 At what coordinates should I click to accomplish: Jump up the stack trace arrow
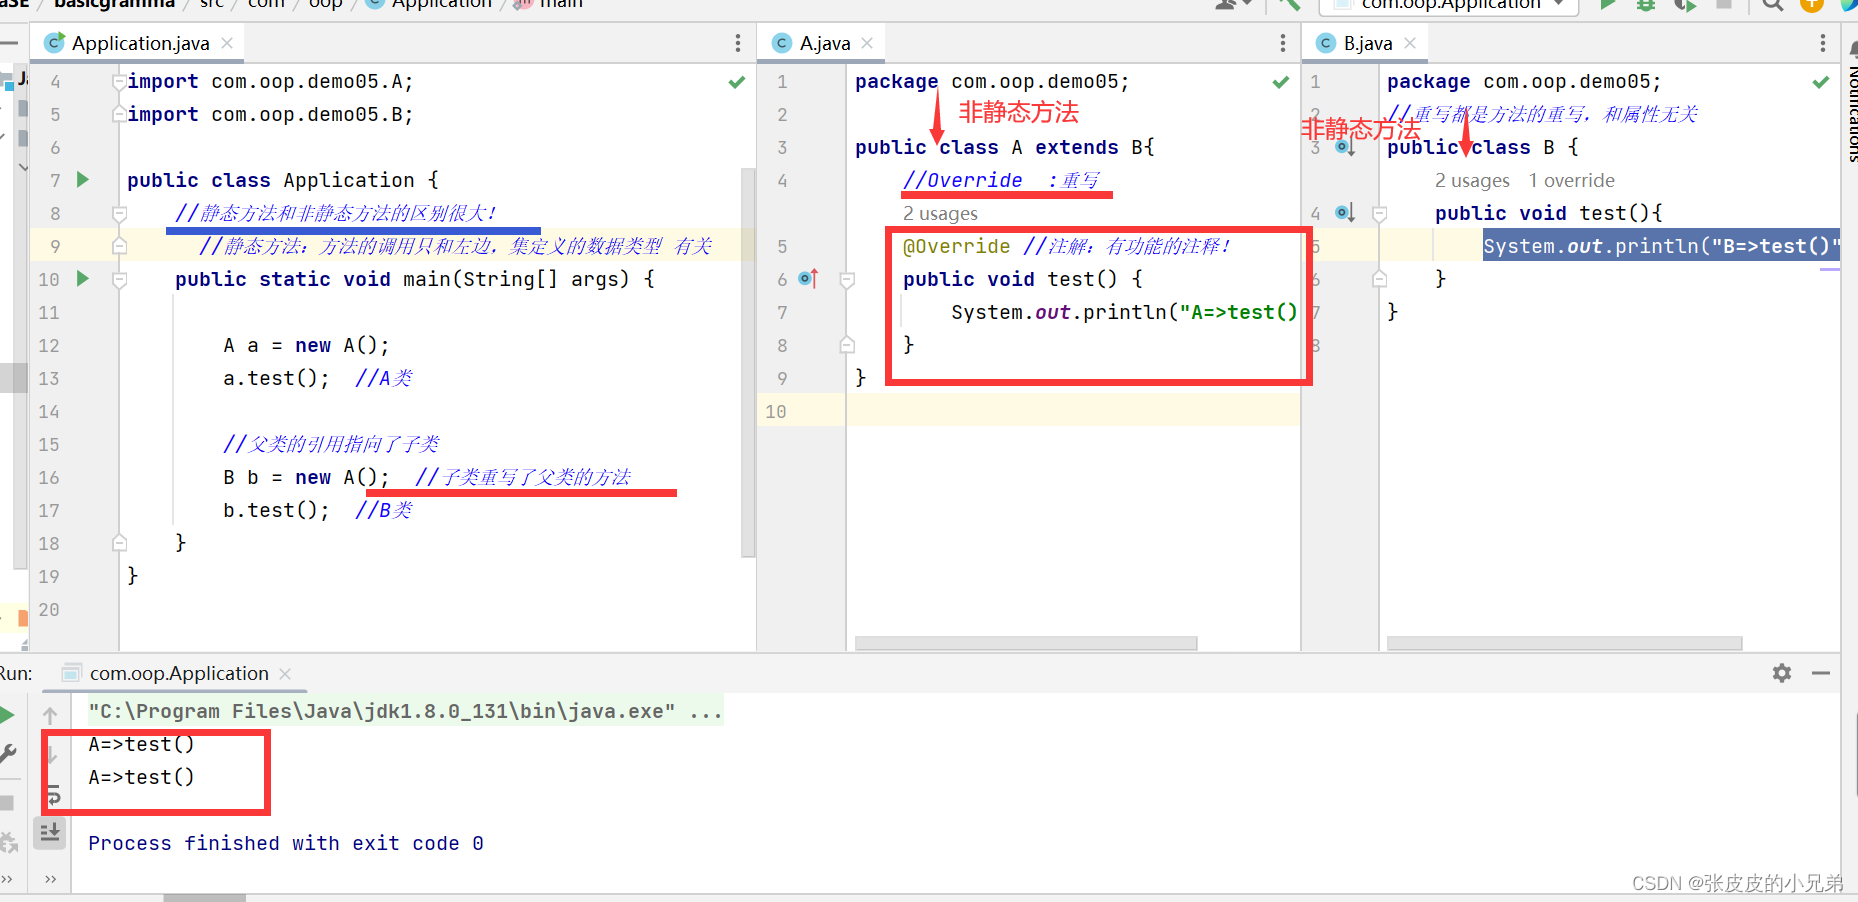click(50, 715)
